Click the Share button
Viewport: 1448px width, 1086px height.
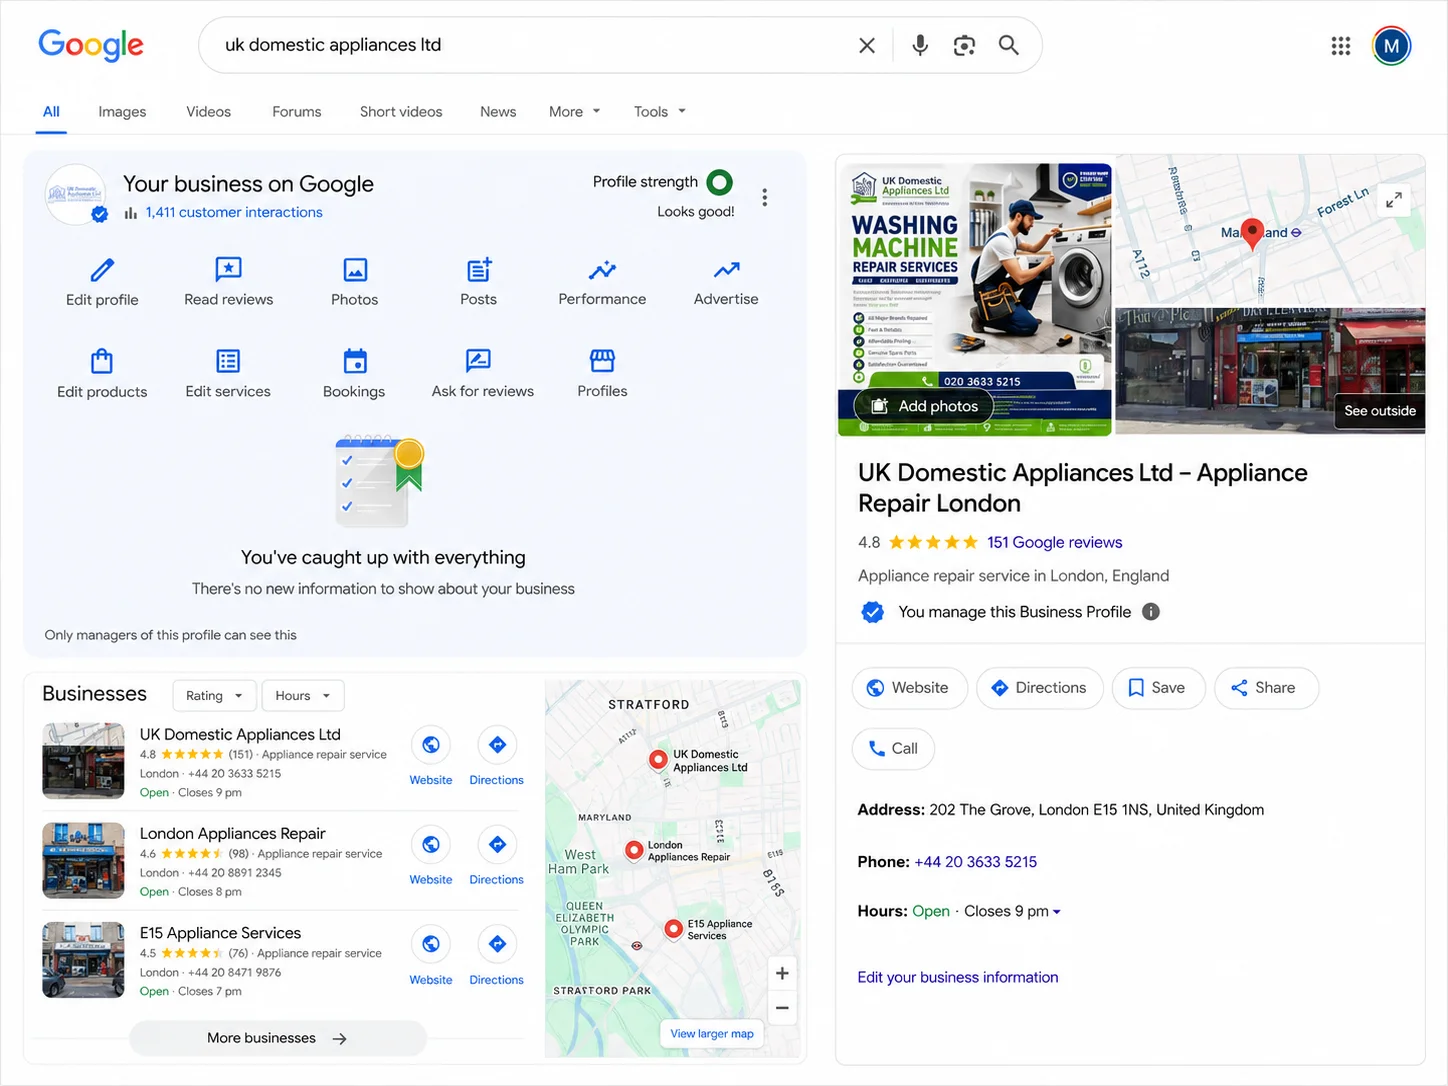(1266, 688)
